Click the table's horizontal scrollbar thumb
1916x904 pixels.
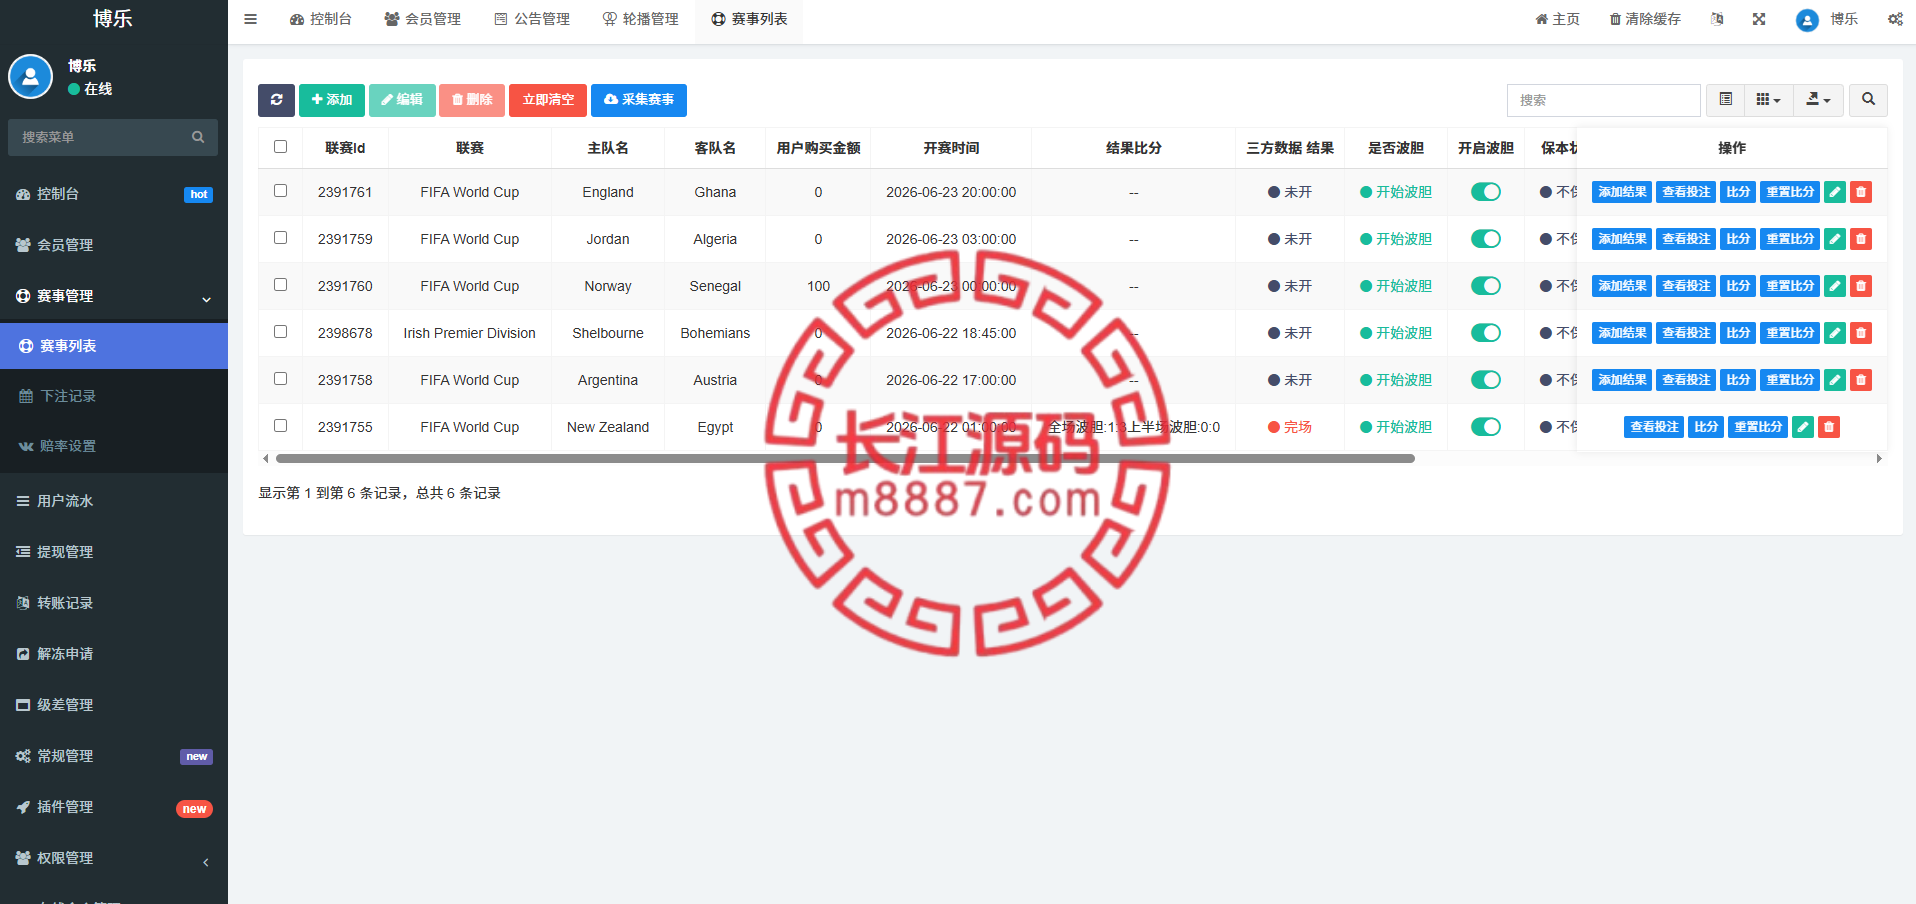(x=845, y=458)
